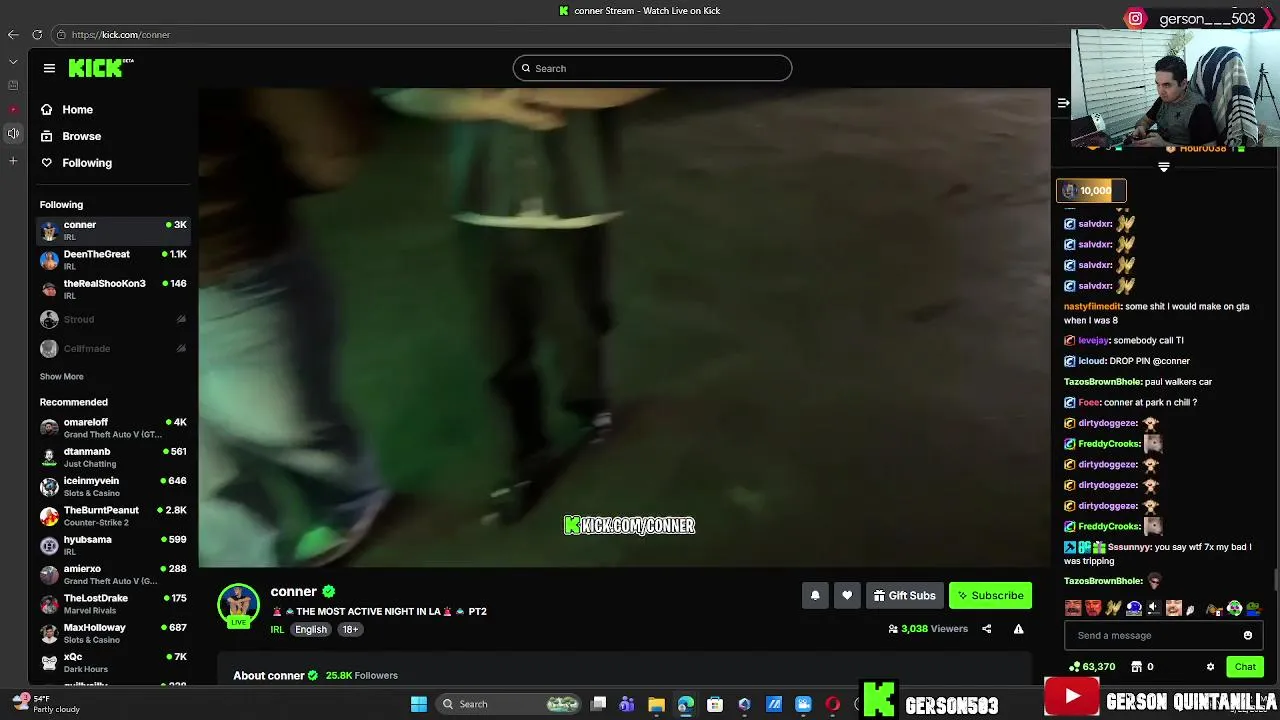
Task: Open amierxo recommended channel
Action: pyautogui.click(x=113, y=574)
